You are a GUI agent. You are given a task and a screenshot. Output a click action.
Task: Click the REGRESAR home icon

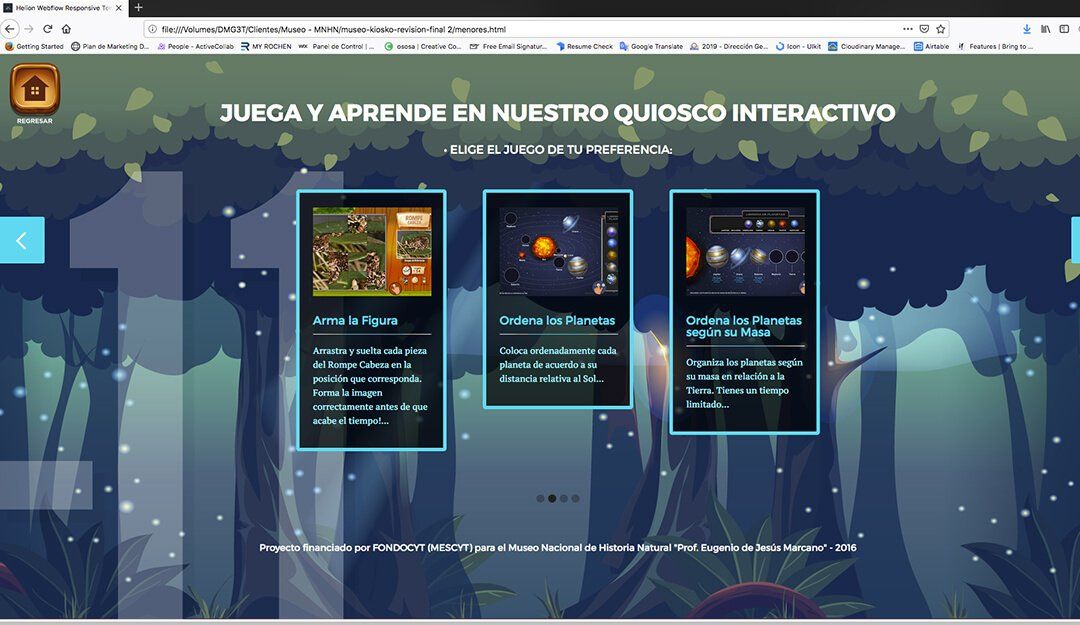click(34, 90)
